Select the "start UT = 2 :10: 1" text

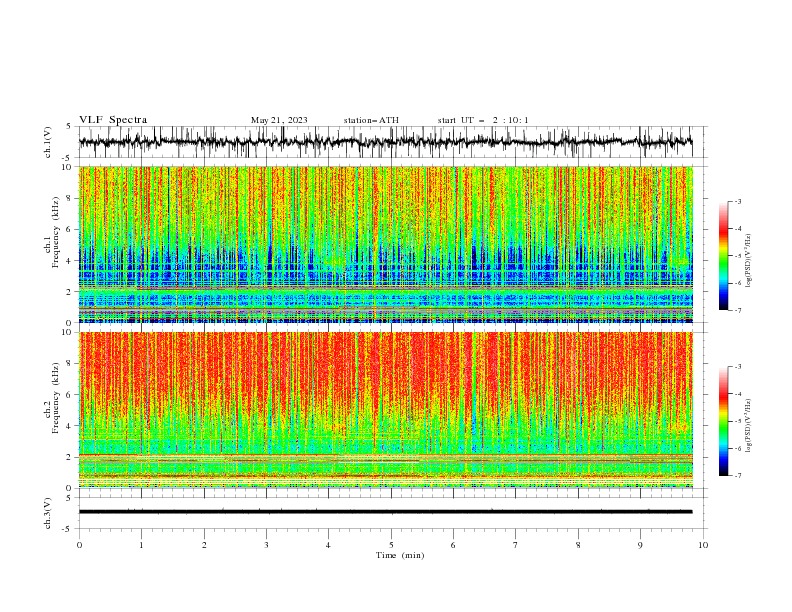click(x=483, y=120)
